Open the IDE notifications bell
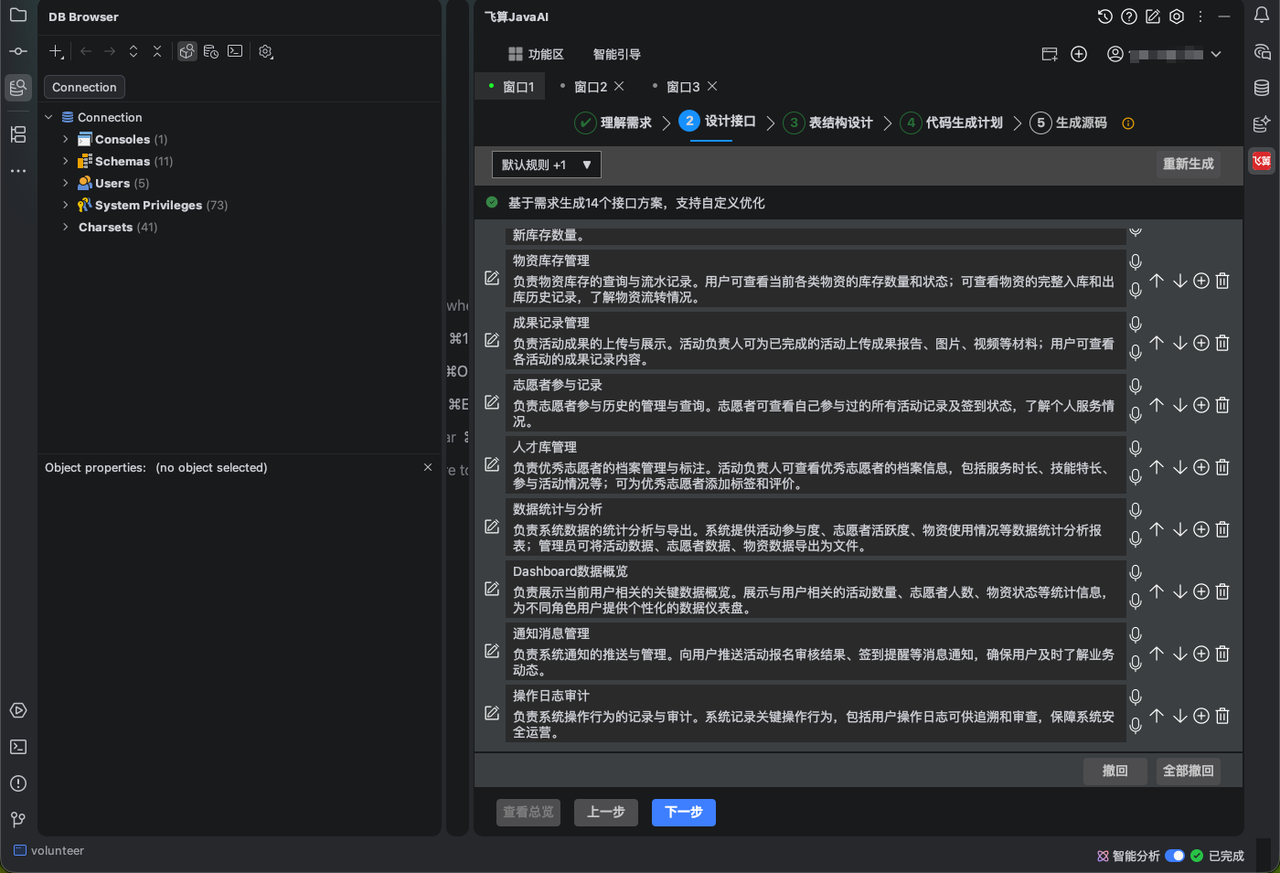Viewport: 1280px width, 873px height. [1262, 15]
